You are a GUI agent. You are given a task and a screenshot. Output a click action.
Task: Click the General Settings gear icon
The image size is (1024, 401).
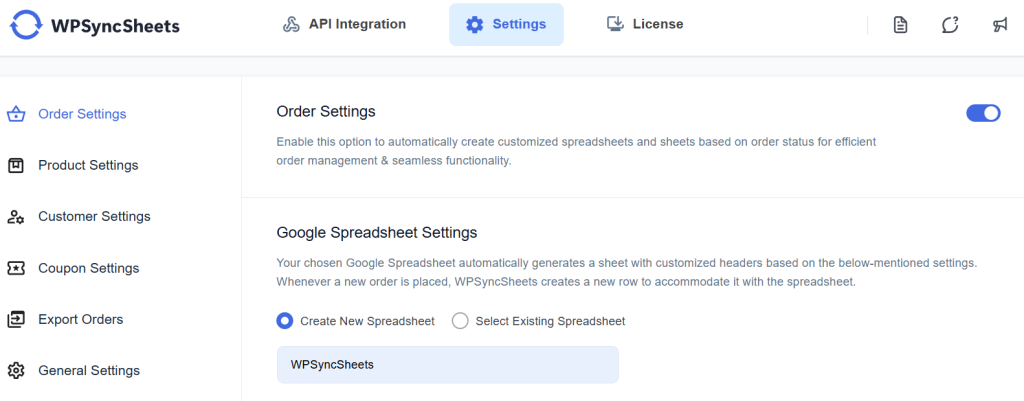pos(16,370)
